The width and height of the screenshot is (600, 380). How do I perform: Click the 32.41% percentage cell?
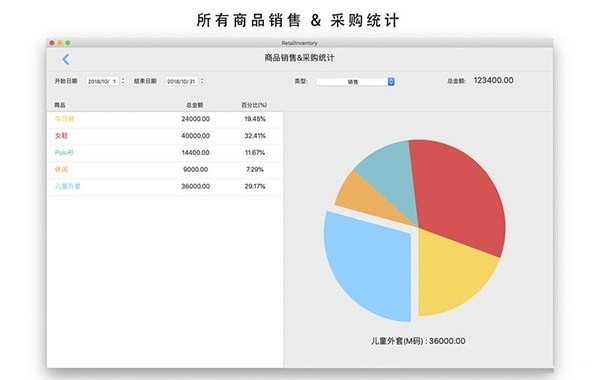(255, 136)
